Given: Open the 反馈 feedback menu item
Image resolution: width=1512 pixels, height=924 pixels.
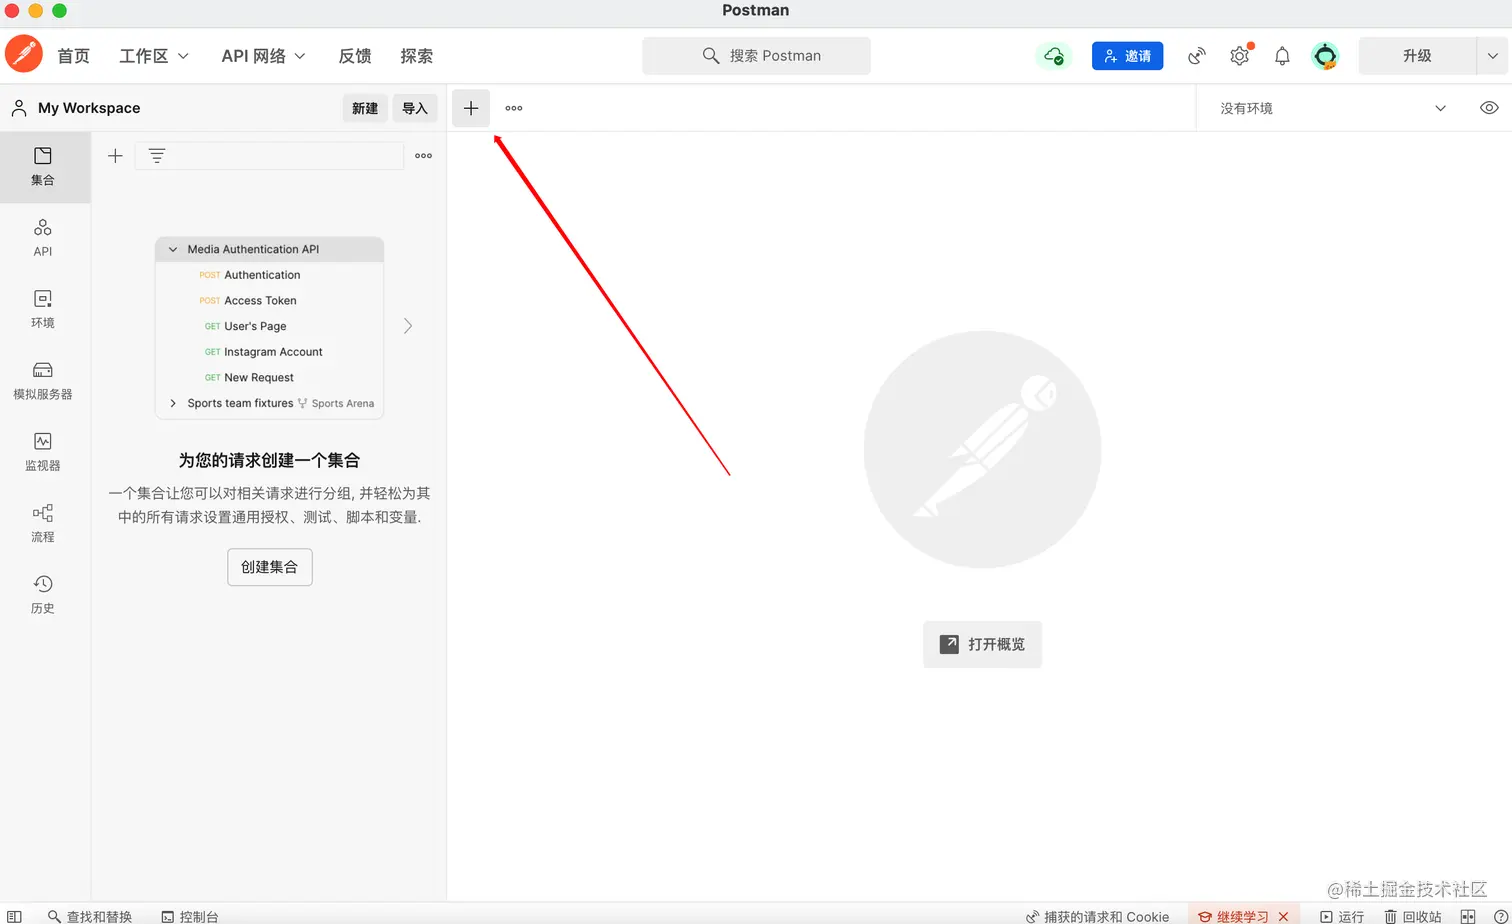Looking at the screenshot, I should point(355,56).
